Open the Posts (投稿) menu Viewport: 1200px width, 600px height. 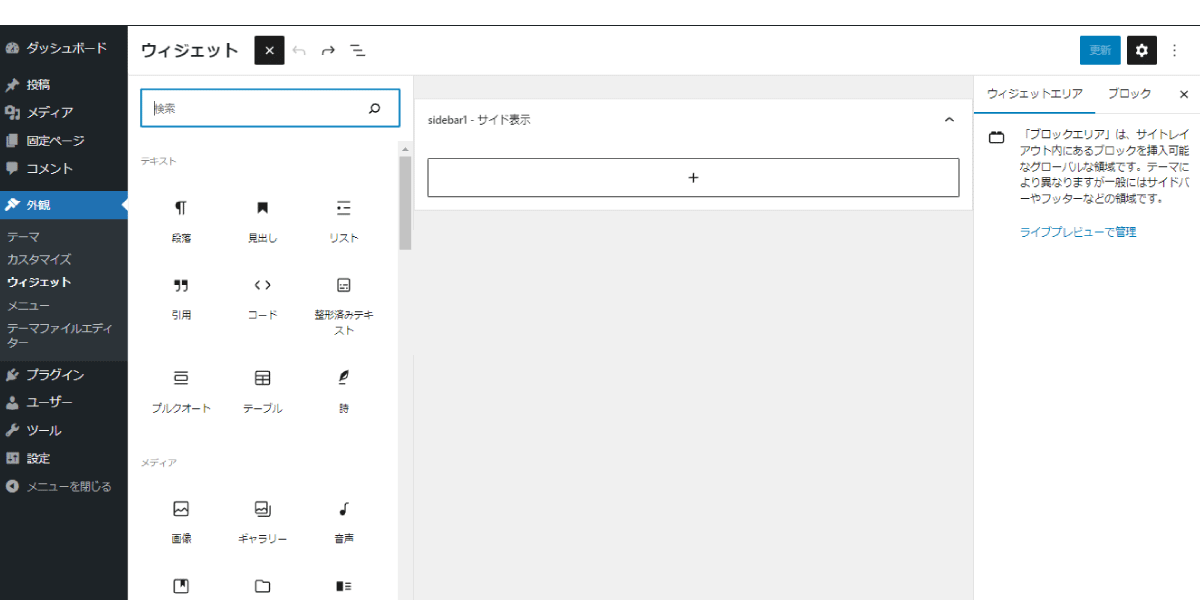point(64,85)
